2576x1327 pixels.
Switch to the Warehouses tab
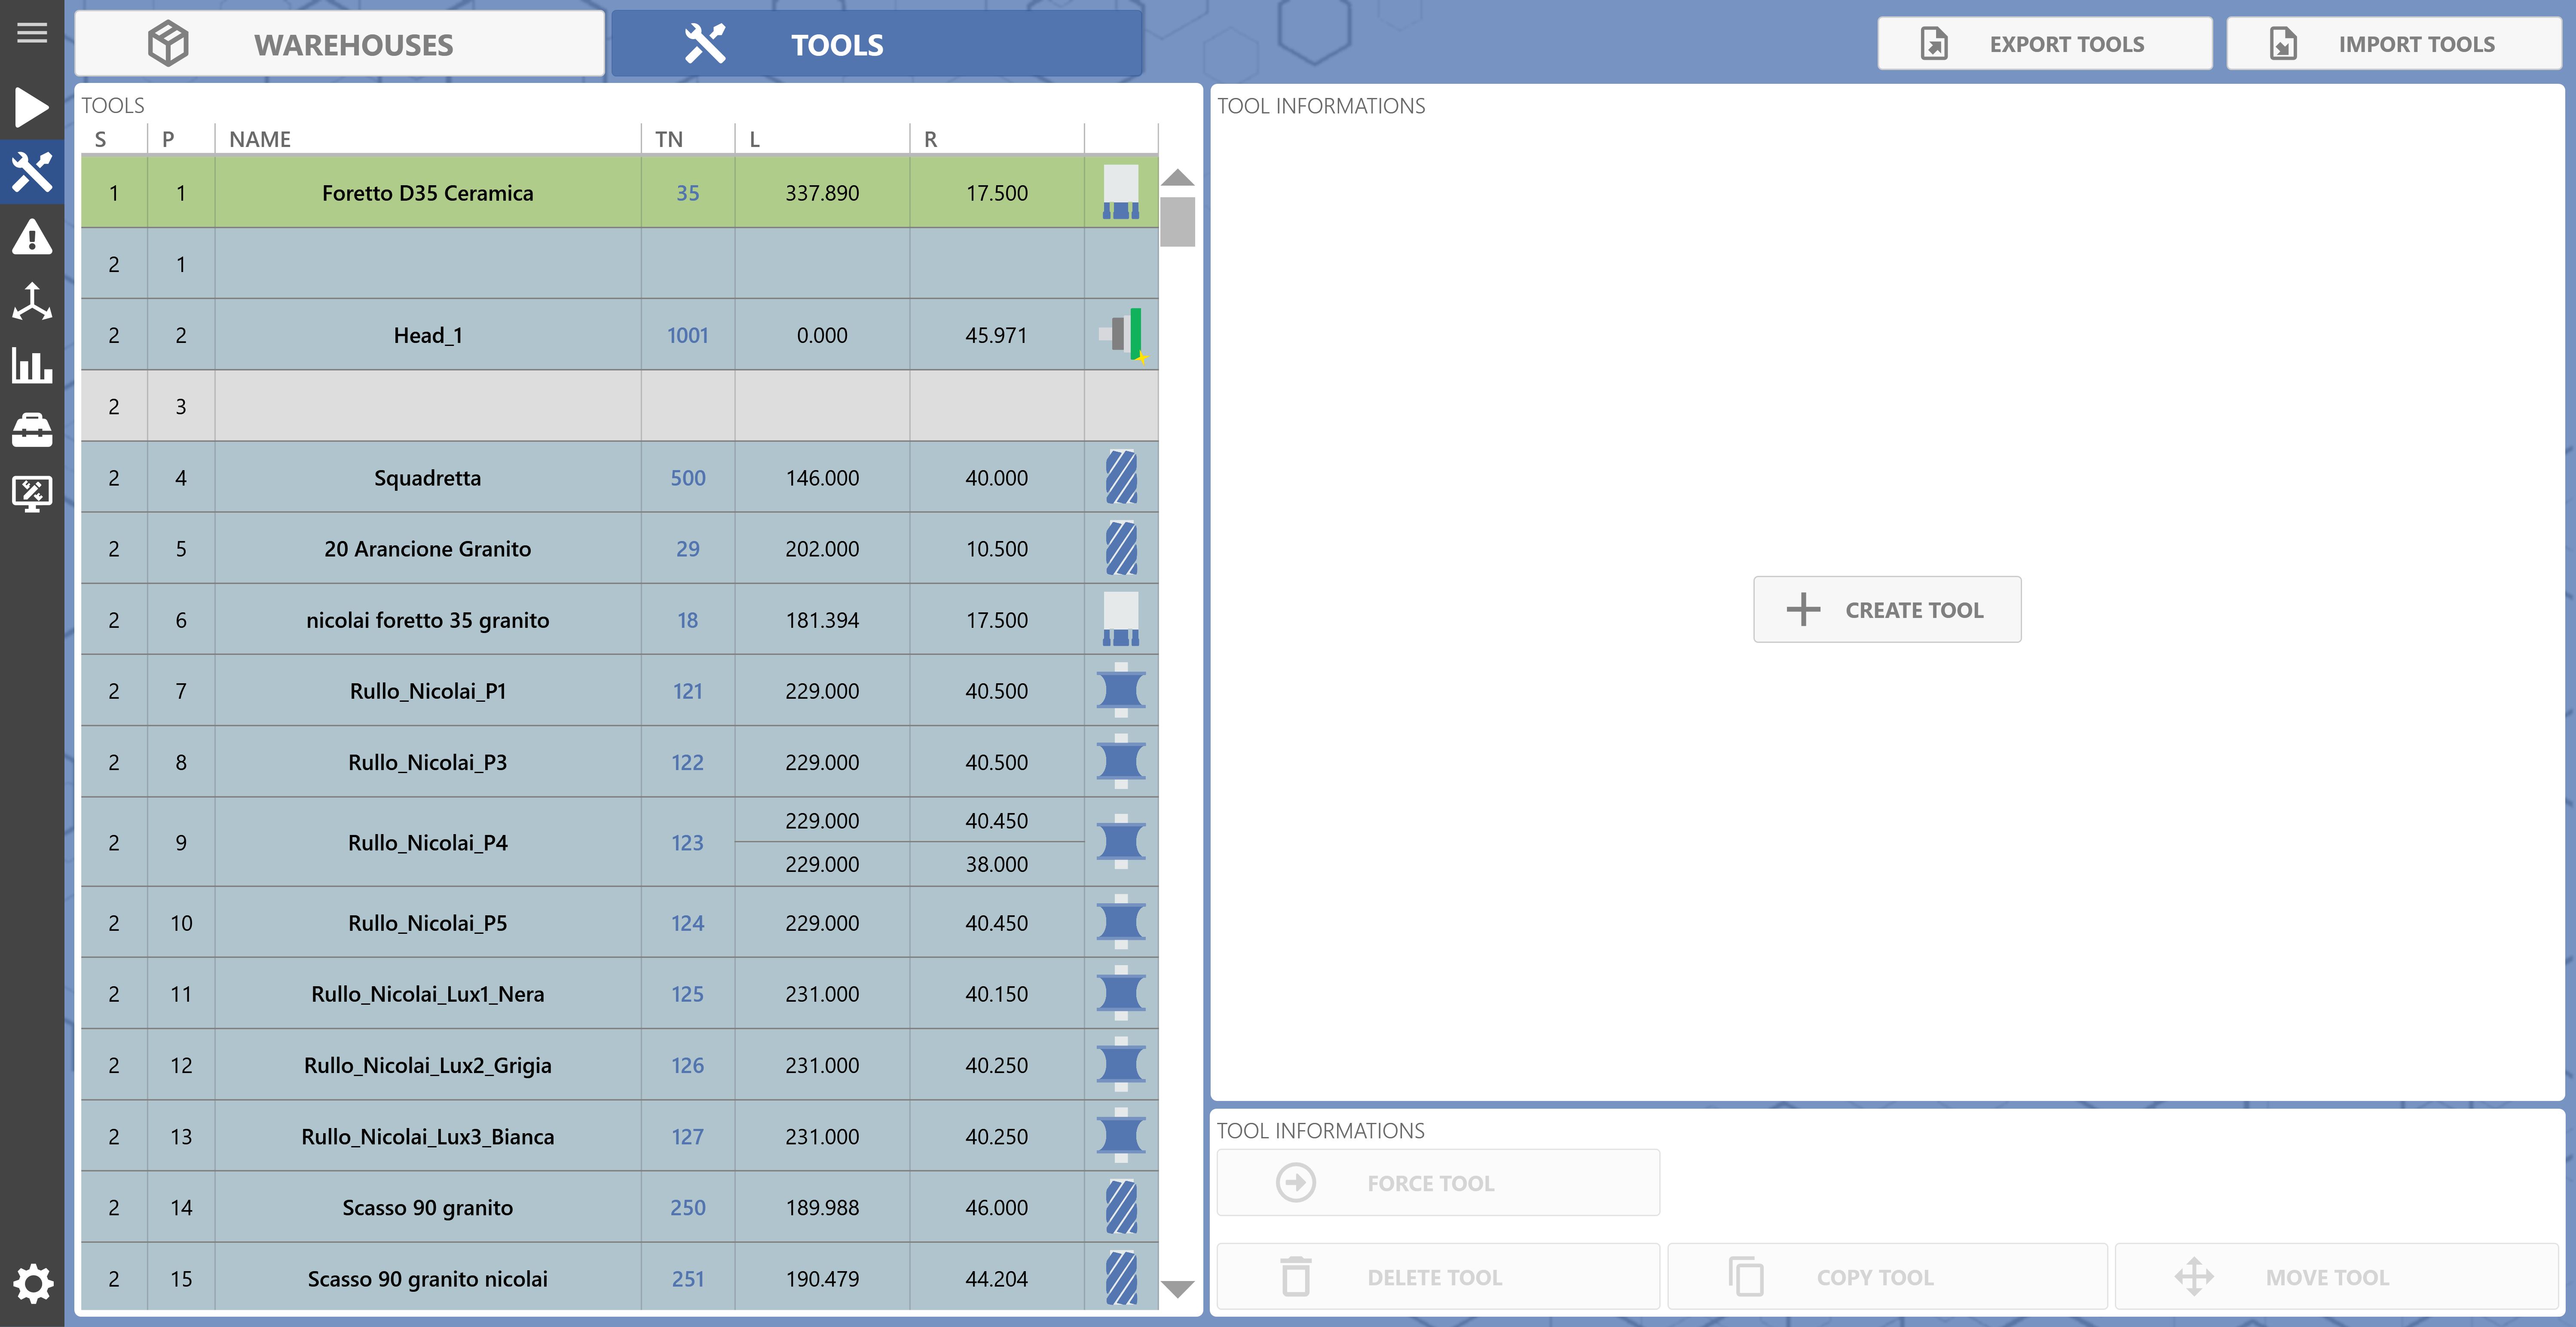coord(340,44)
